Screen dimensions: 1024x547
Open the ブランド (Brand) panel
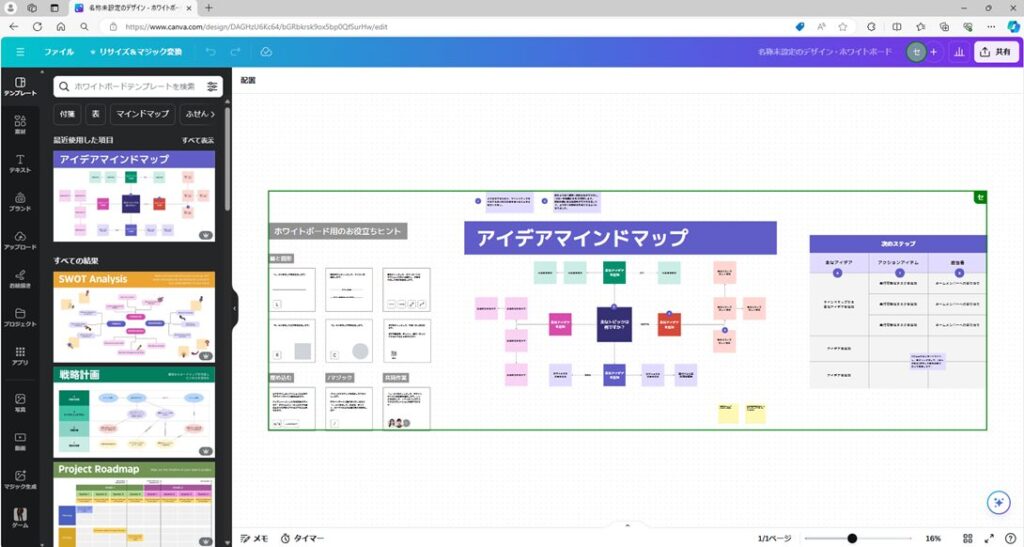coord(20,202)
